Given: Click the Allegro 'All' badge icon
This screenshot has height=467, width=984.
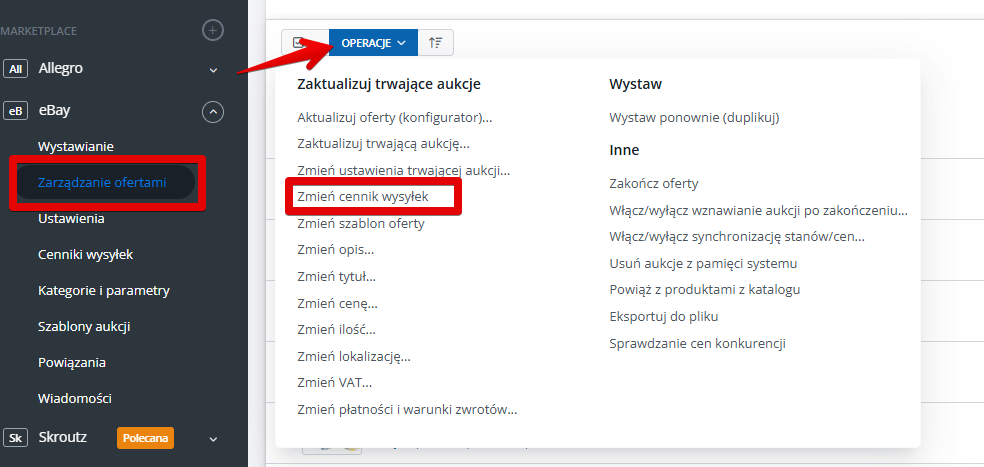Looking at the screenshot, I should point(16,69).
